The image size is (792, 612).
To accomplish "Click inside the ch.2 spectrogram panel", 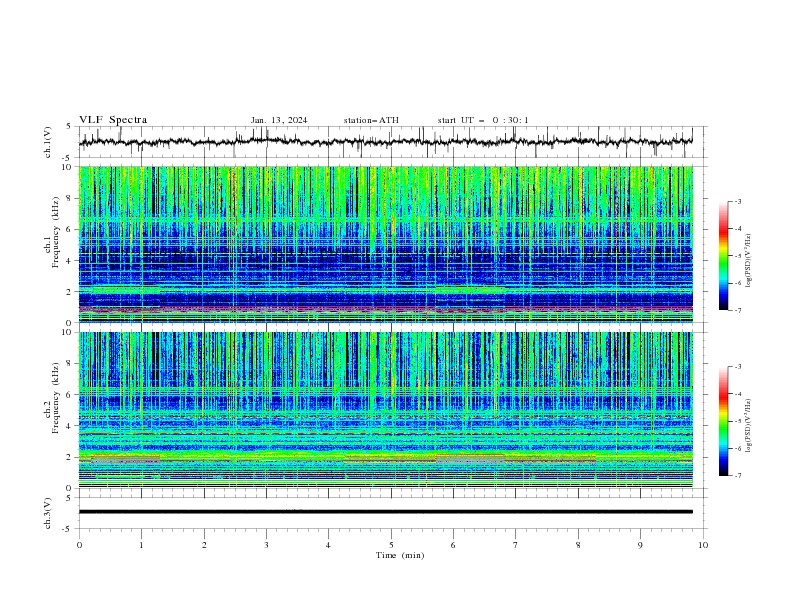I will click(x=386, y=410).
